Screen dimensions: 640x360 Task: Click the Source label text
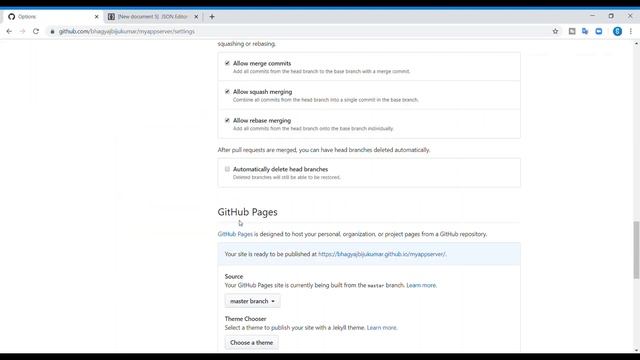click(234, 277)
